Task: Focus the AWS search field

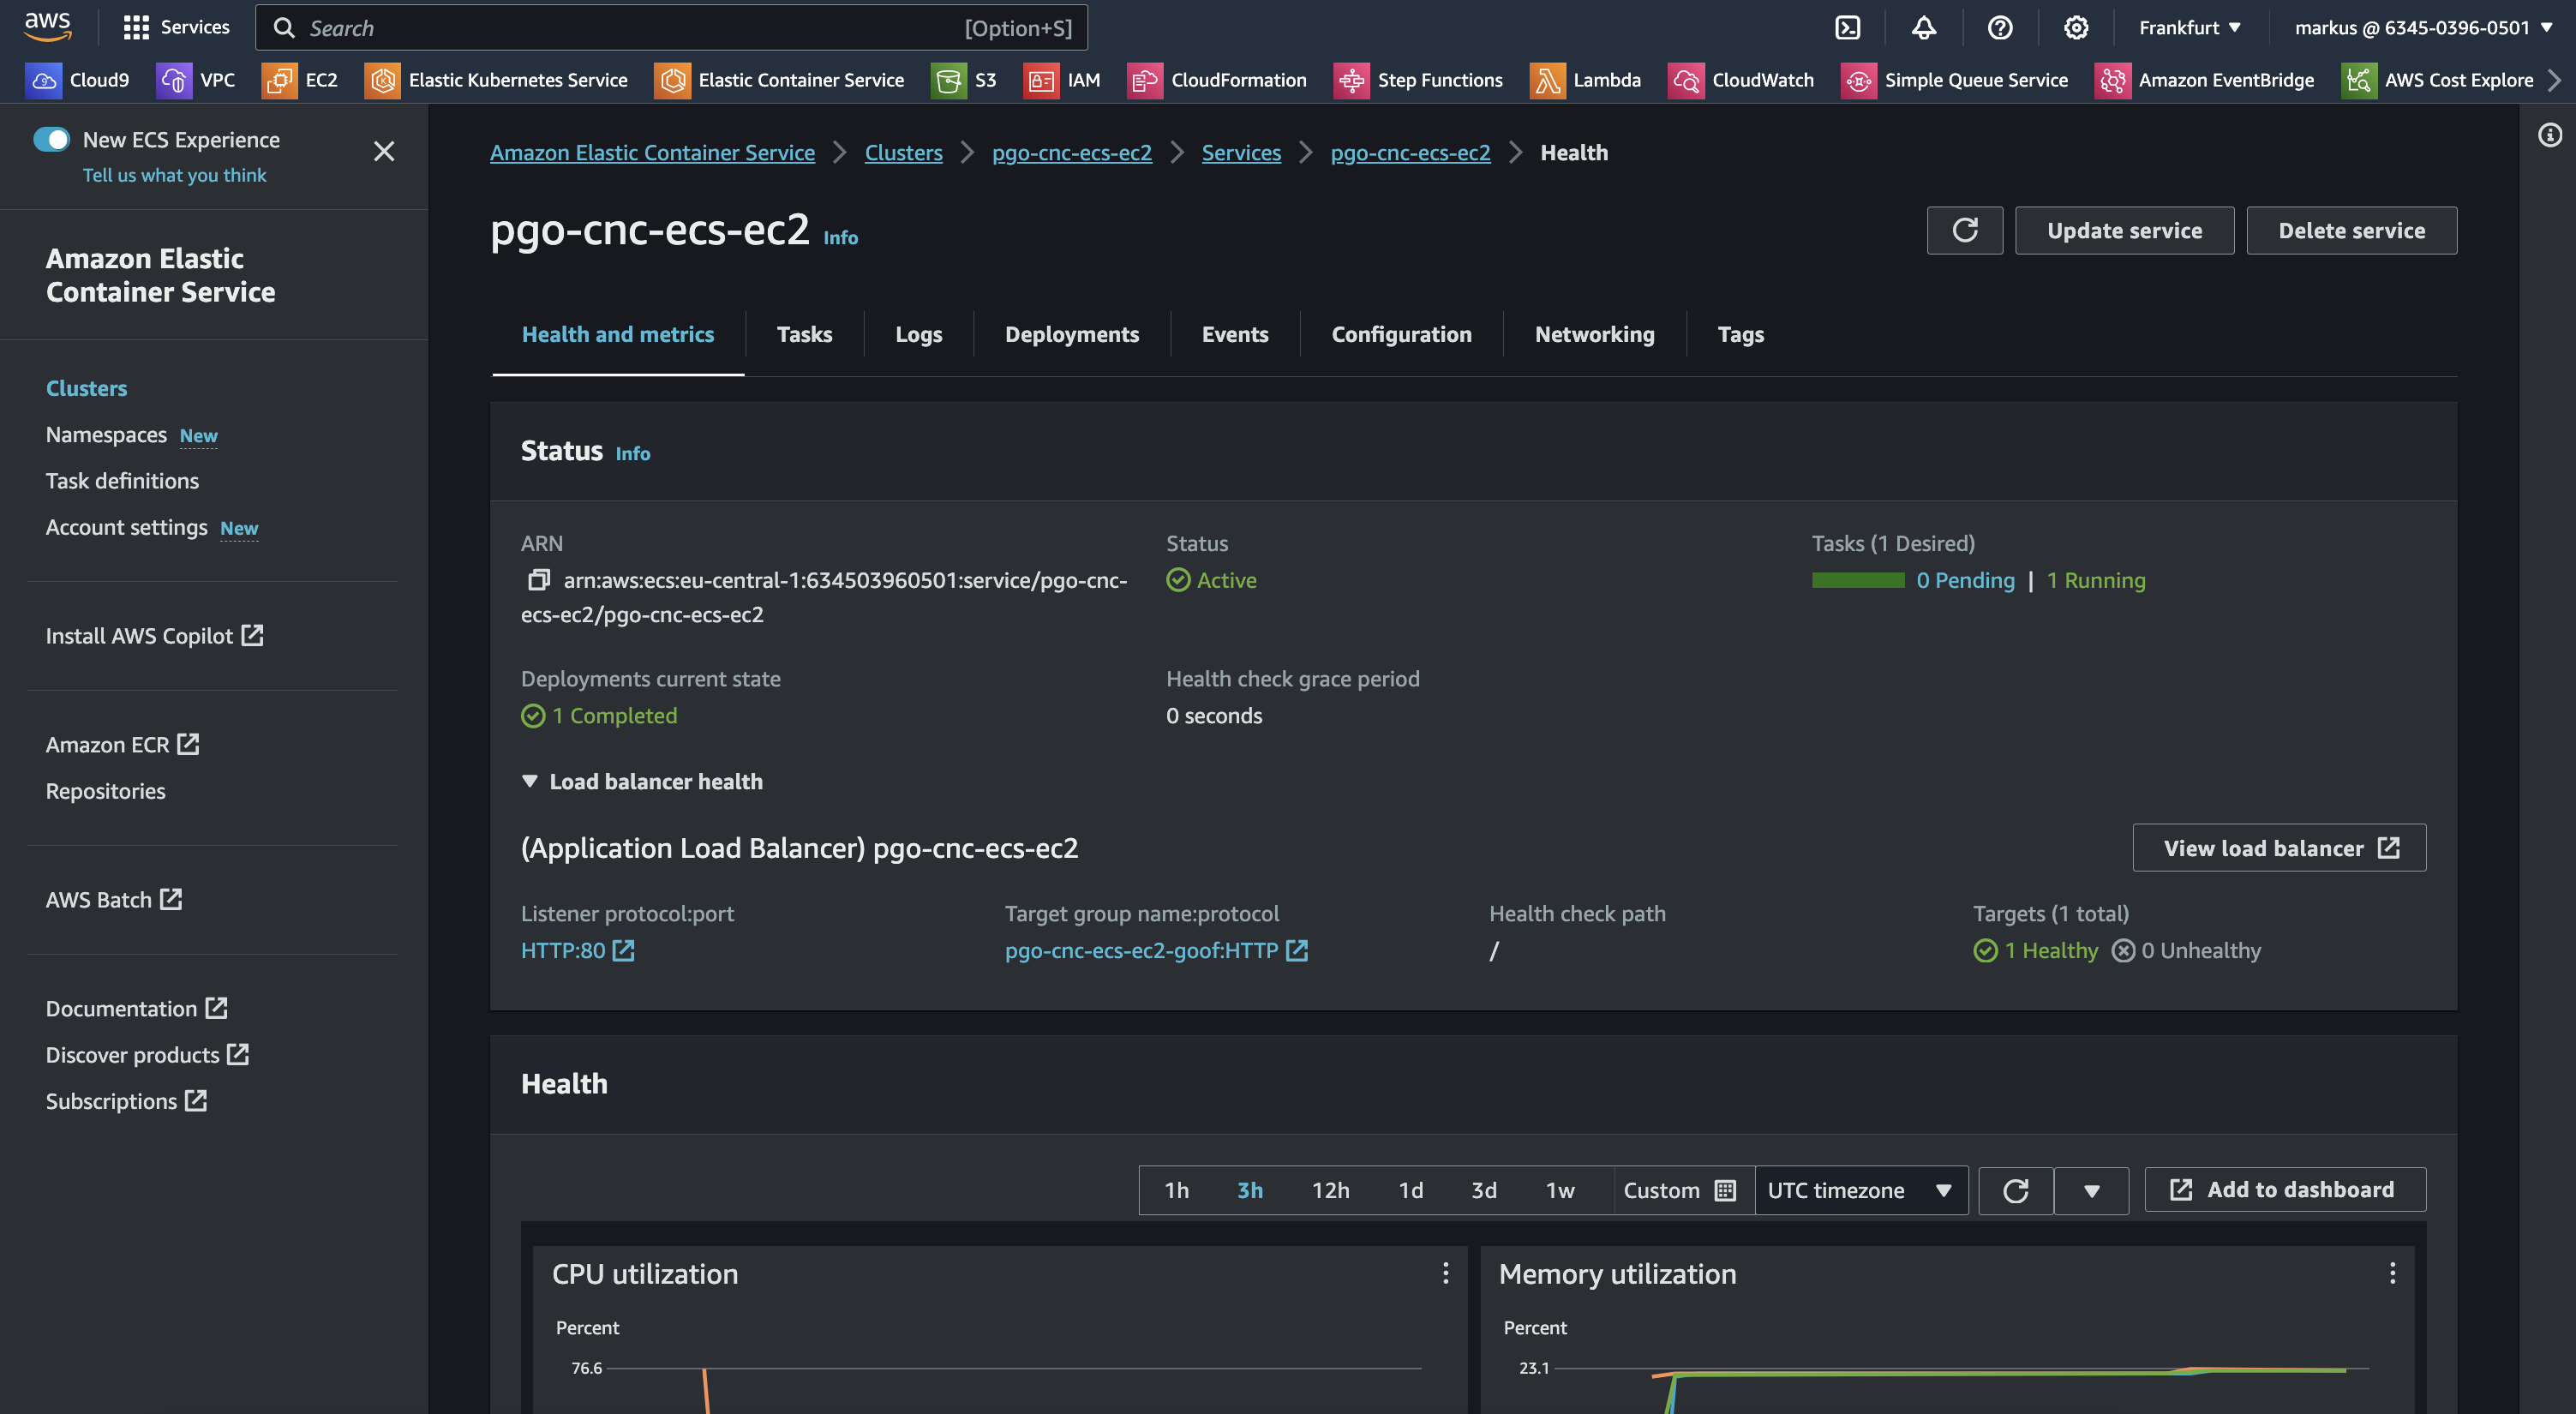Action: coord(671,27)
